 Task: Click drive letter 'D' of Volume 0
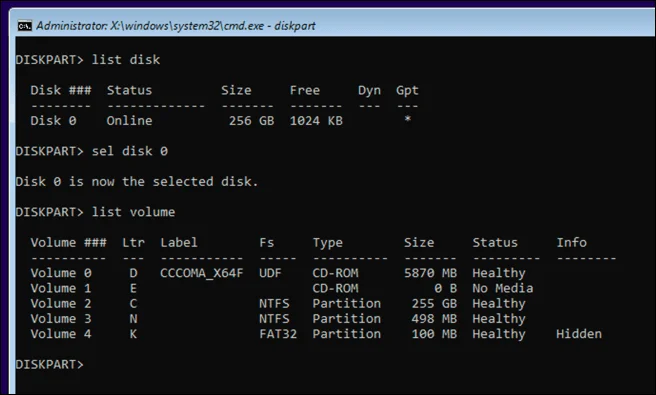133,273
